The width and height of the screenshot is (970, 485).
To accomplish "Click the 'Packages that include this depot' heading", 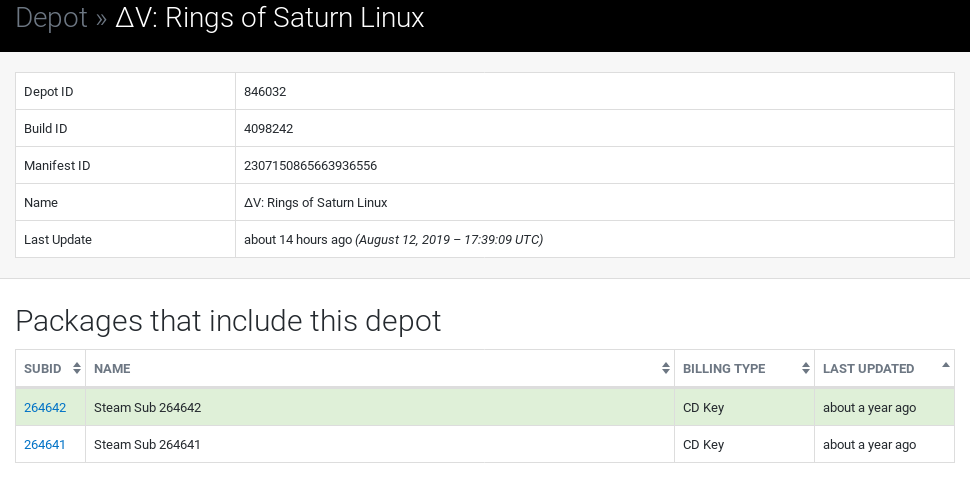I will click(228, 320).
